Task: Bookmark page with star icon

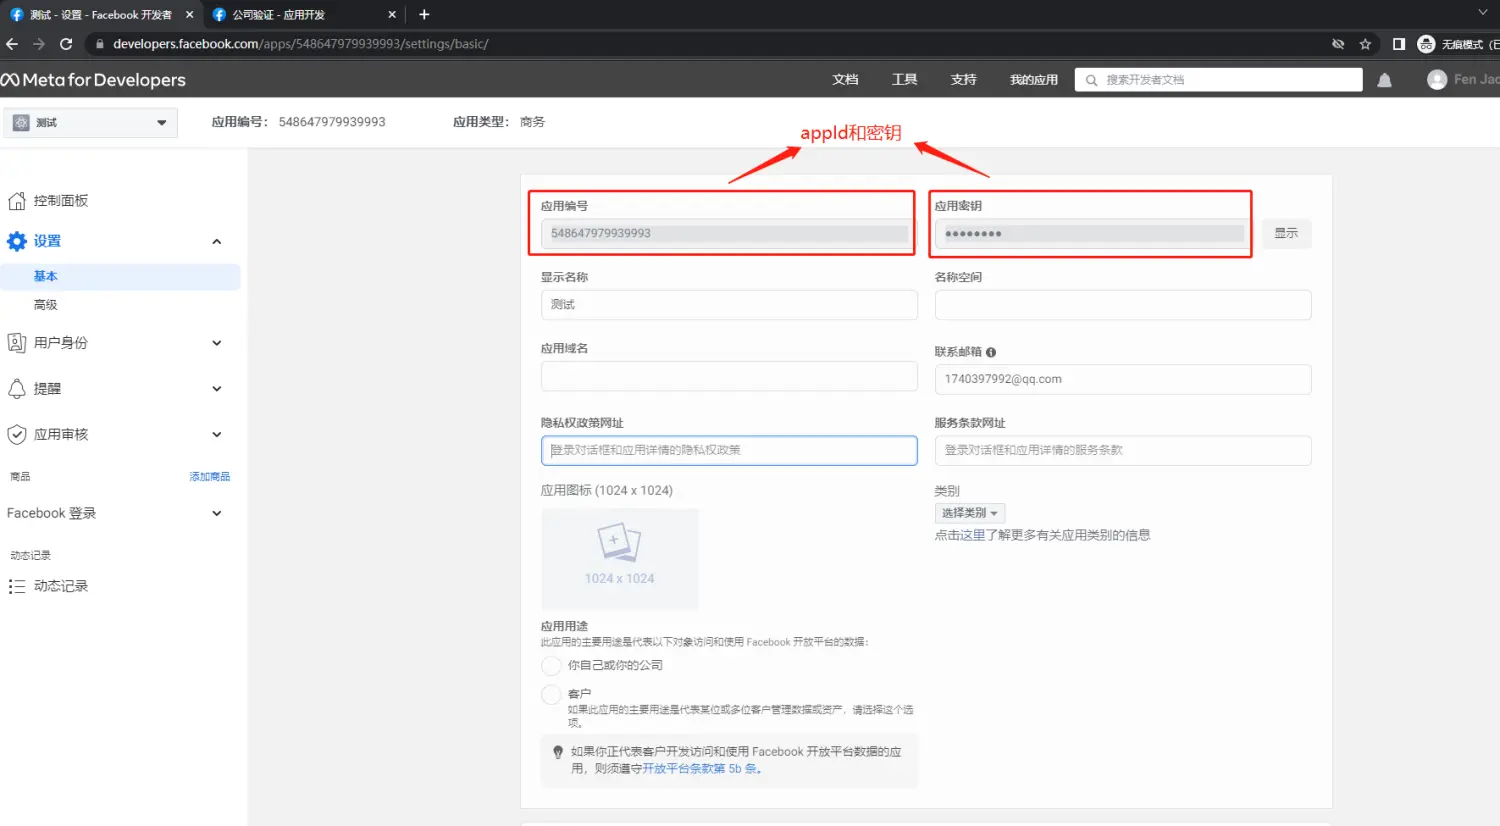Action: pyautogui.click(x=1365, y=44)
